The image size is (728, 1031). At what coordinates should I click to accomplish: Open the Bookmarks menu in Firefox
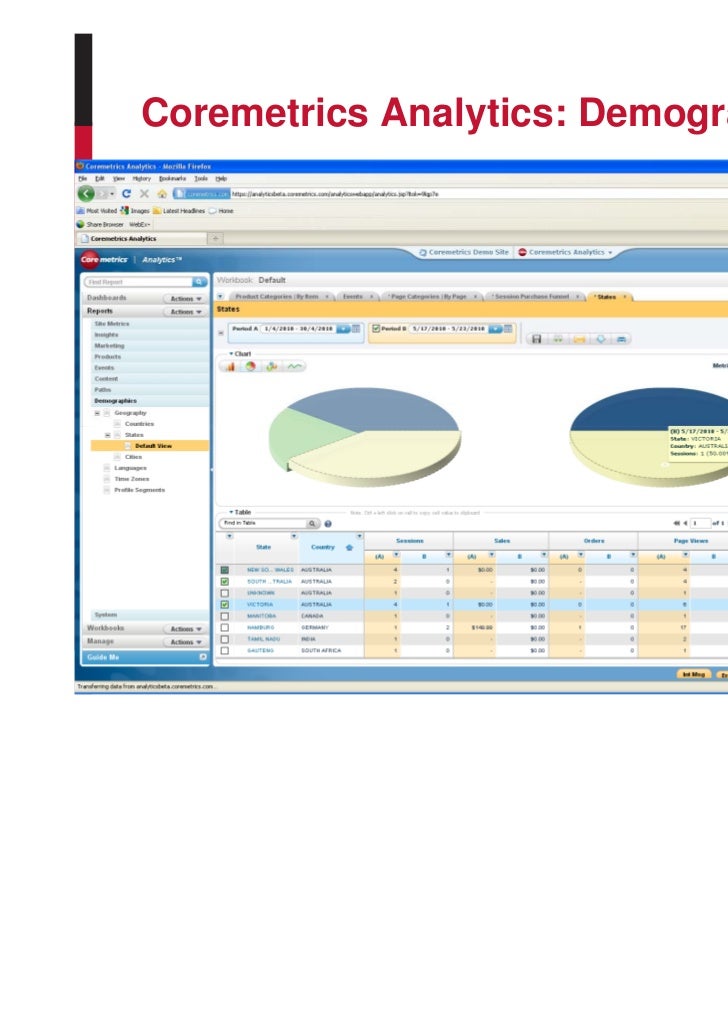point(172,179)
